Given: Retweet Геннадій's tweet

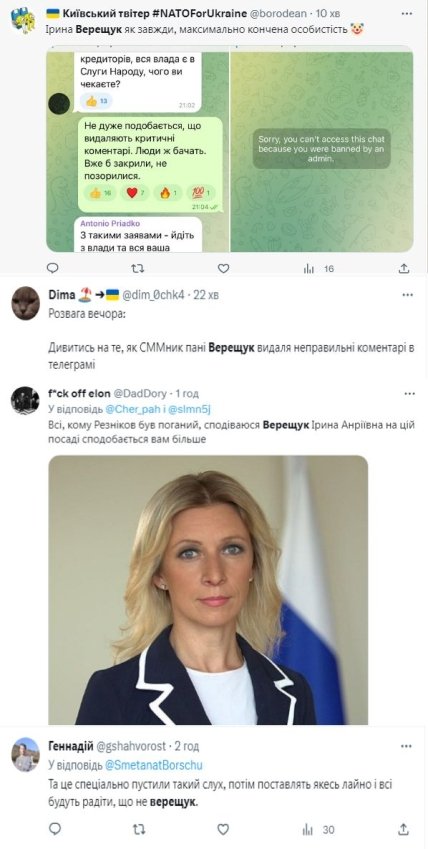Looking at the screenshot, I should (x=139, y=829).
